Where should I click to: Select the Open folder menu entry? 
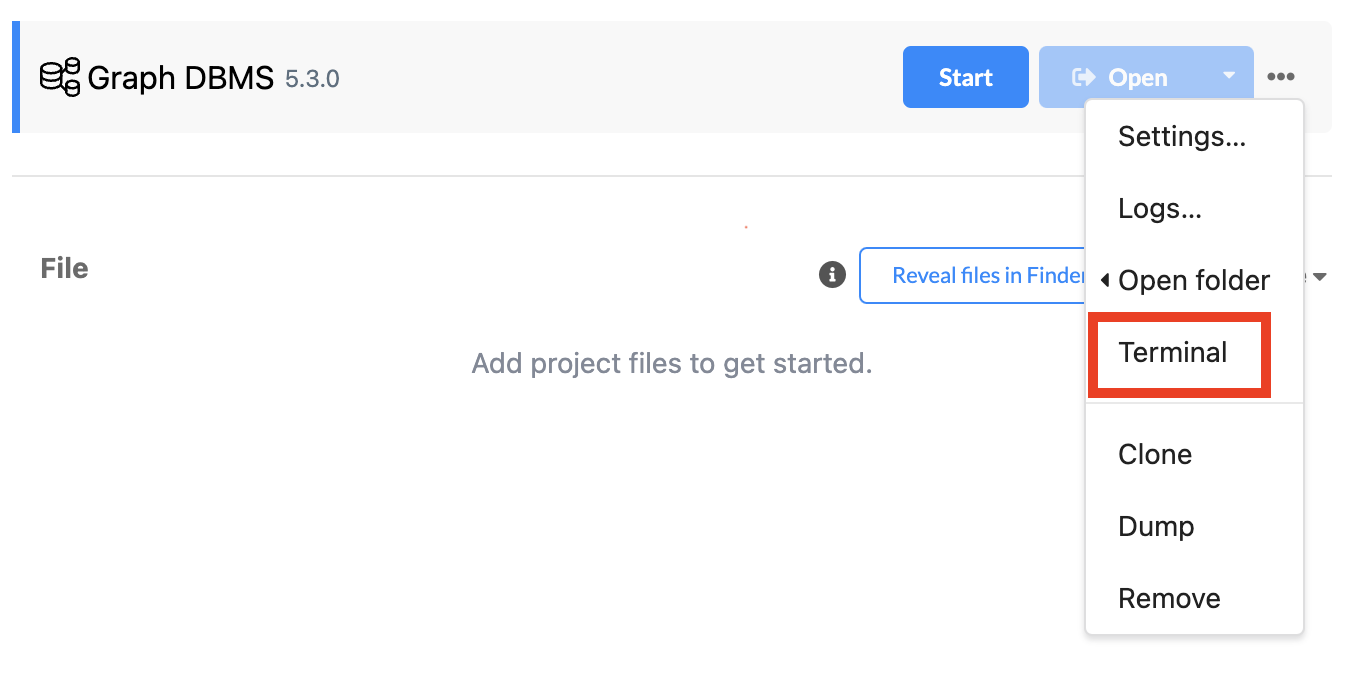[x=1194, y=281]
